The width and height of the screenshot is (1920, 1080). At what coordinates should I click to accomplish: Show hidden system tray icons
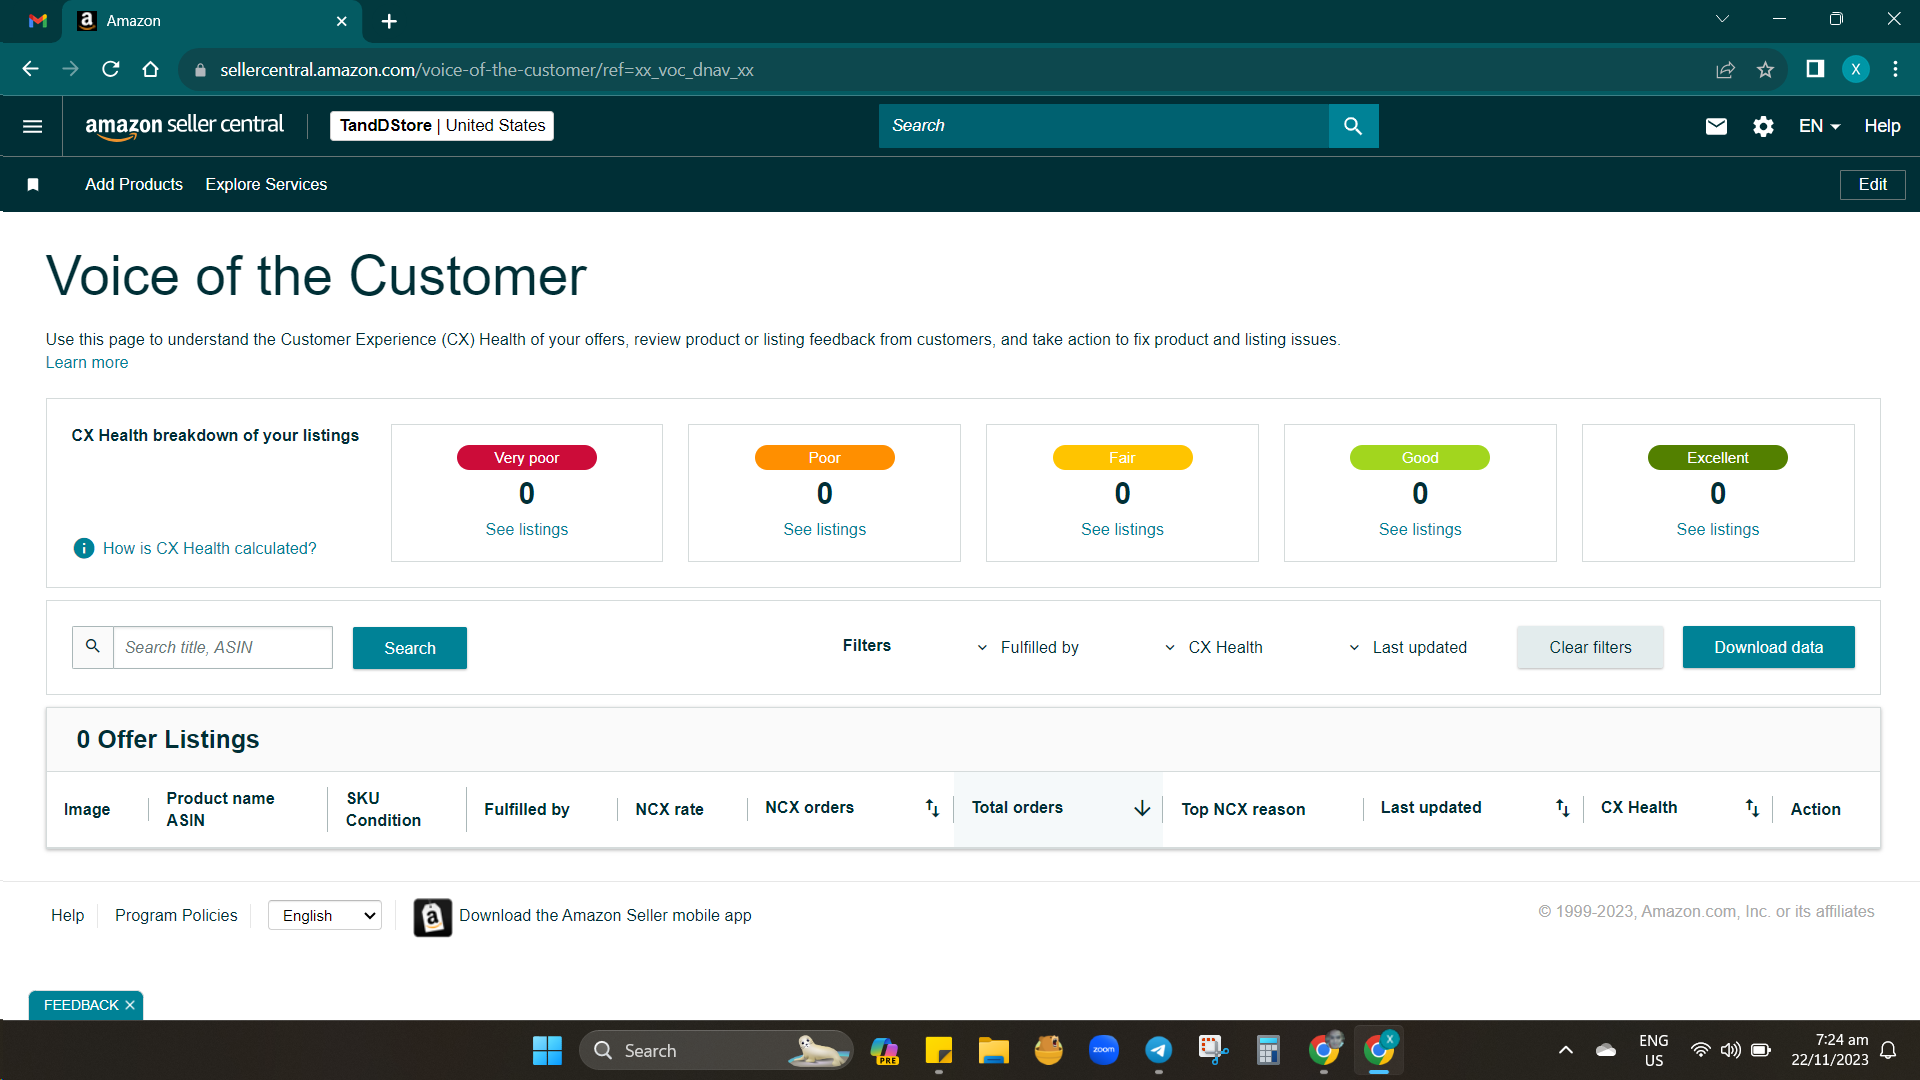(1565, 1050)
